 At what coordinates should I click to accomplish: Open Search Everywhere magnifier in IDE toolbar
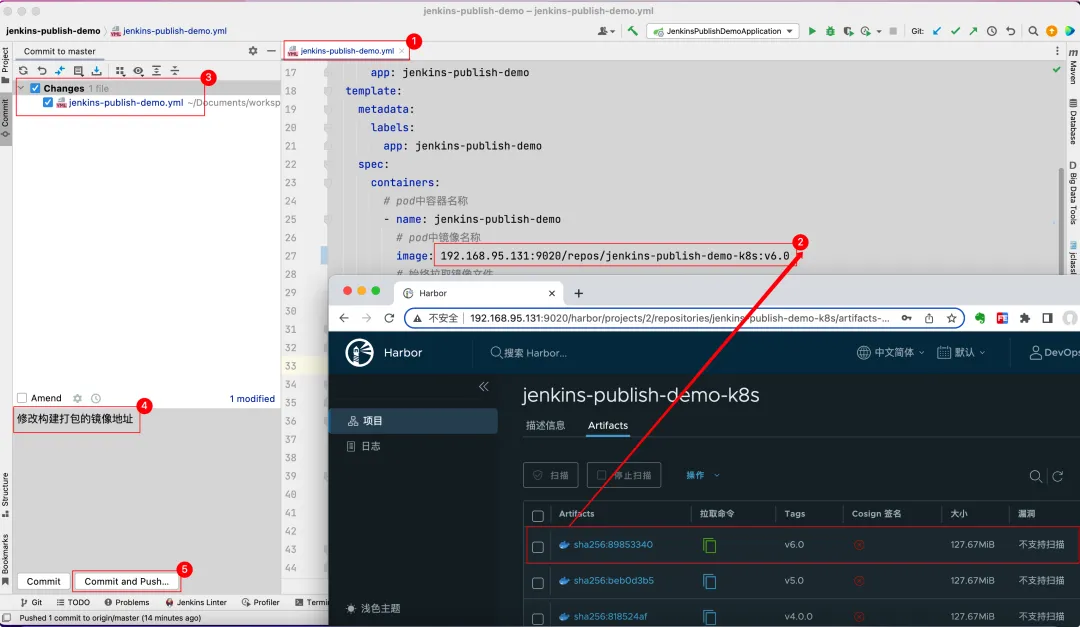(x=1033, y=31)
